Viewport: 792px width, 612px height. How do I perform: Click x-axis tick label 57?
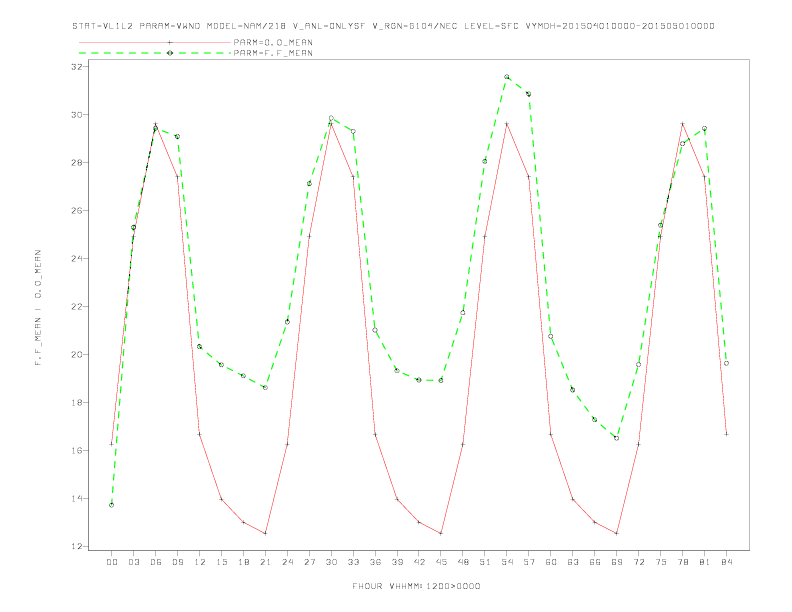coord(529,562)
